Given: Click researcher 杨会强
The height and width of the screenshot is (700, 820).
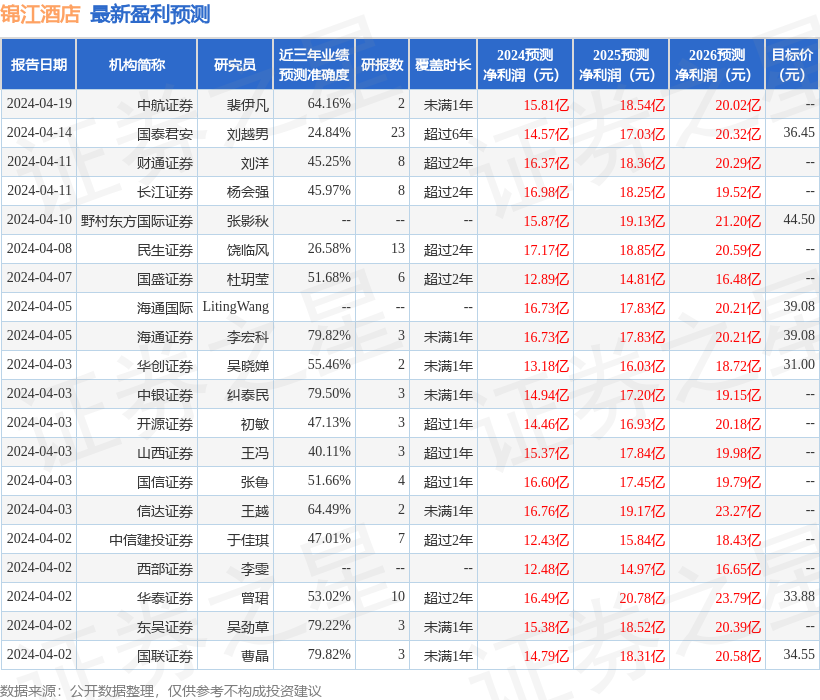Looking at the screenshot, I should 248,192.
